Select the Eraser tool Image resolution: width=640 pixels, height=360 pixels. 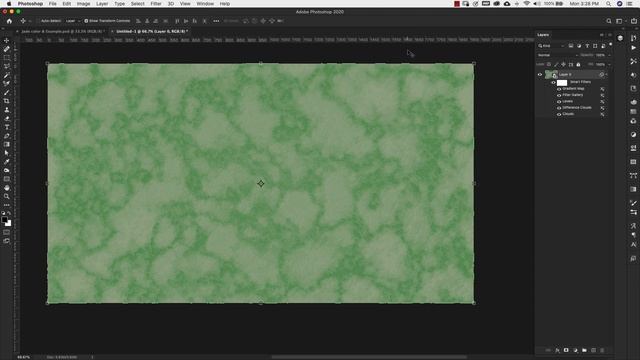7,118
